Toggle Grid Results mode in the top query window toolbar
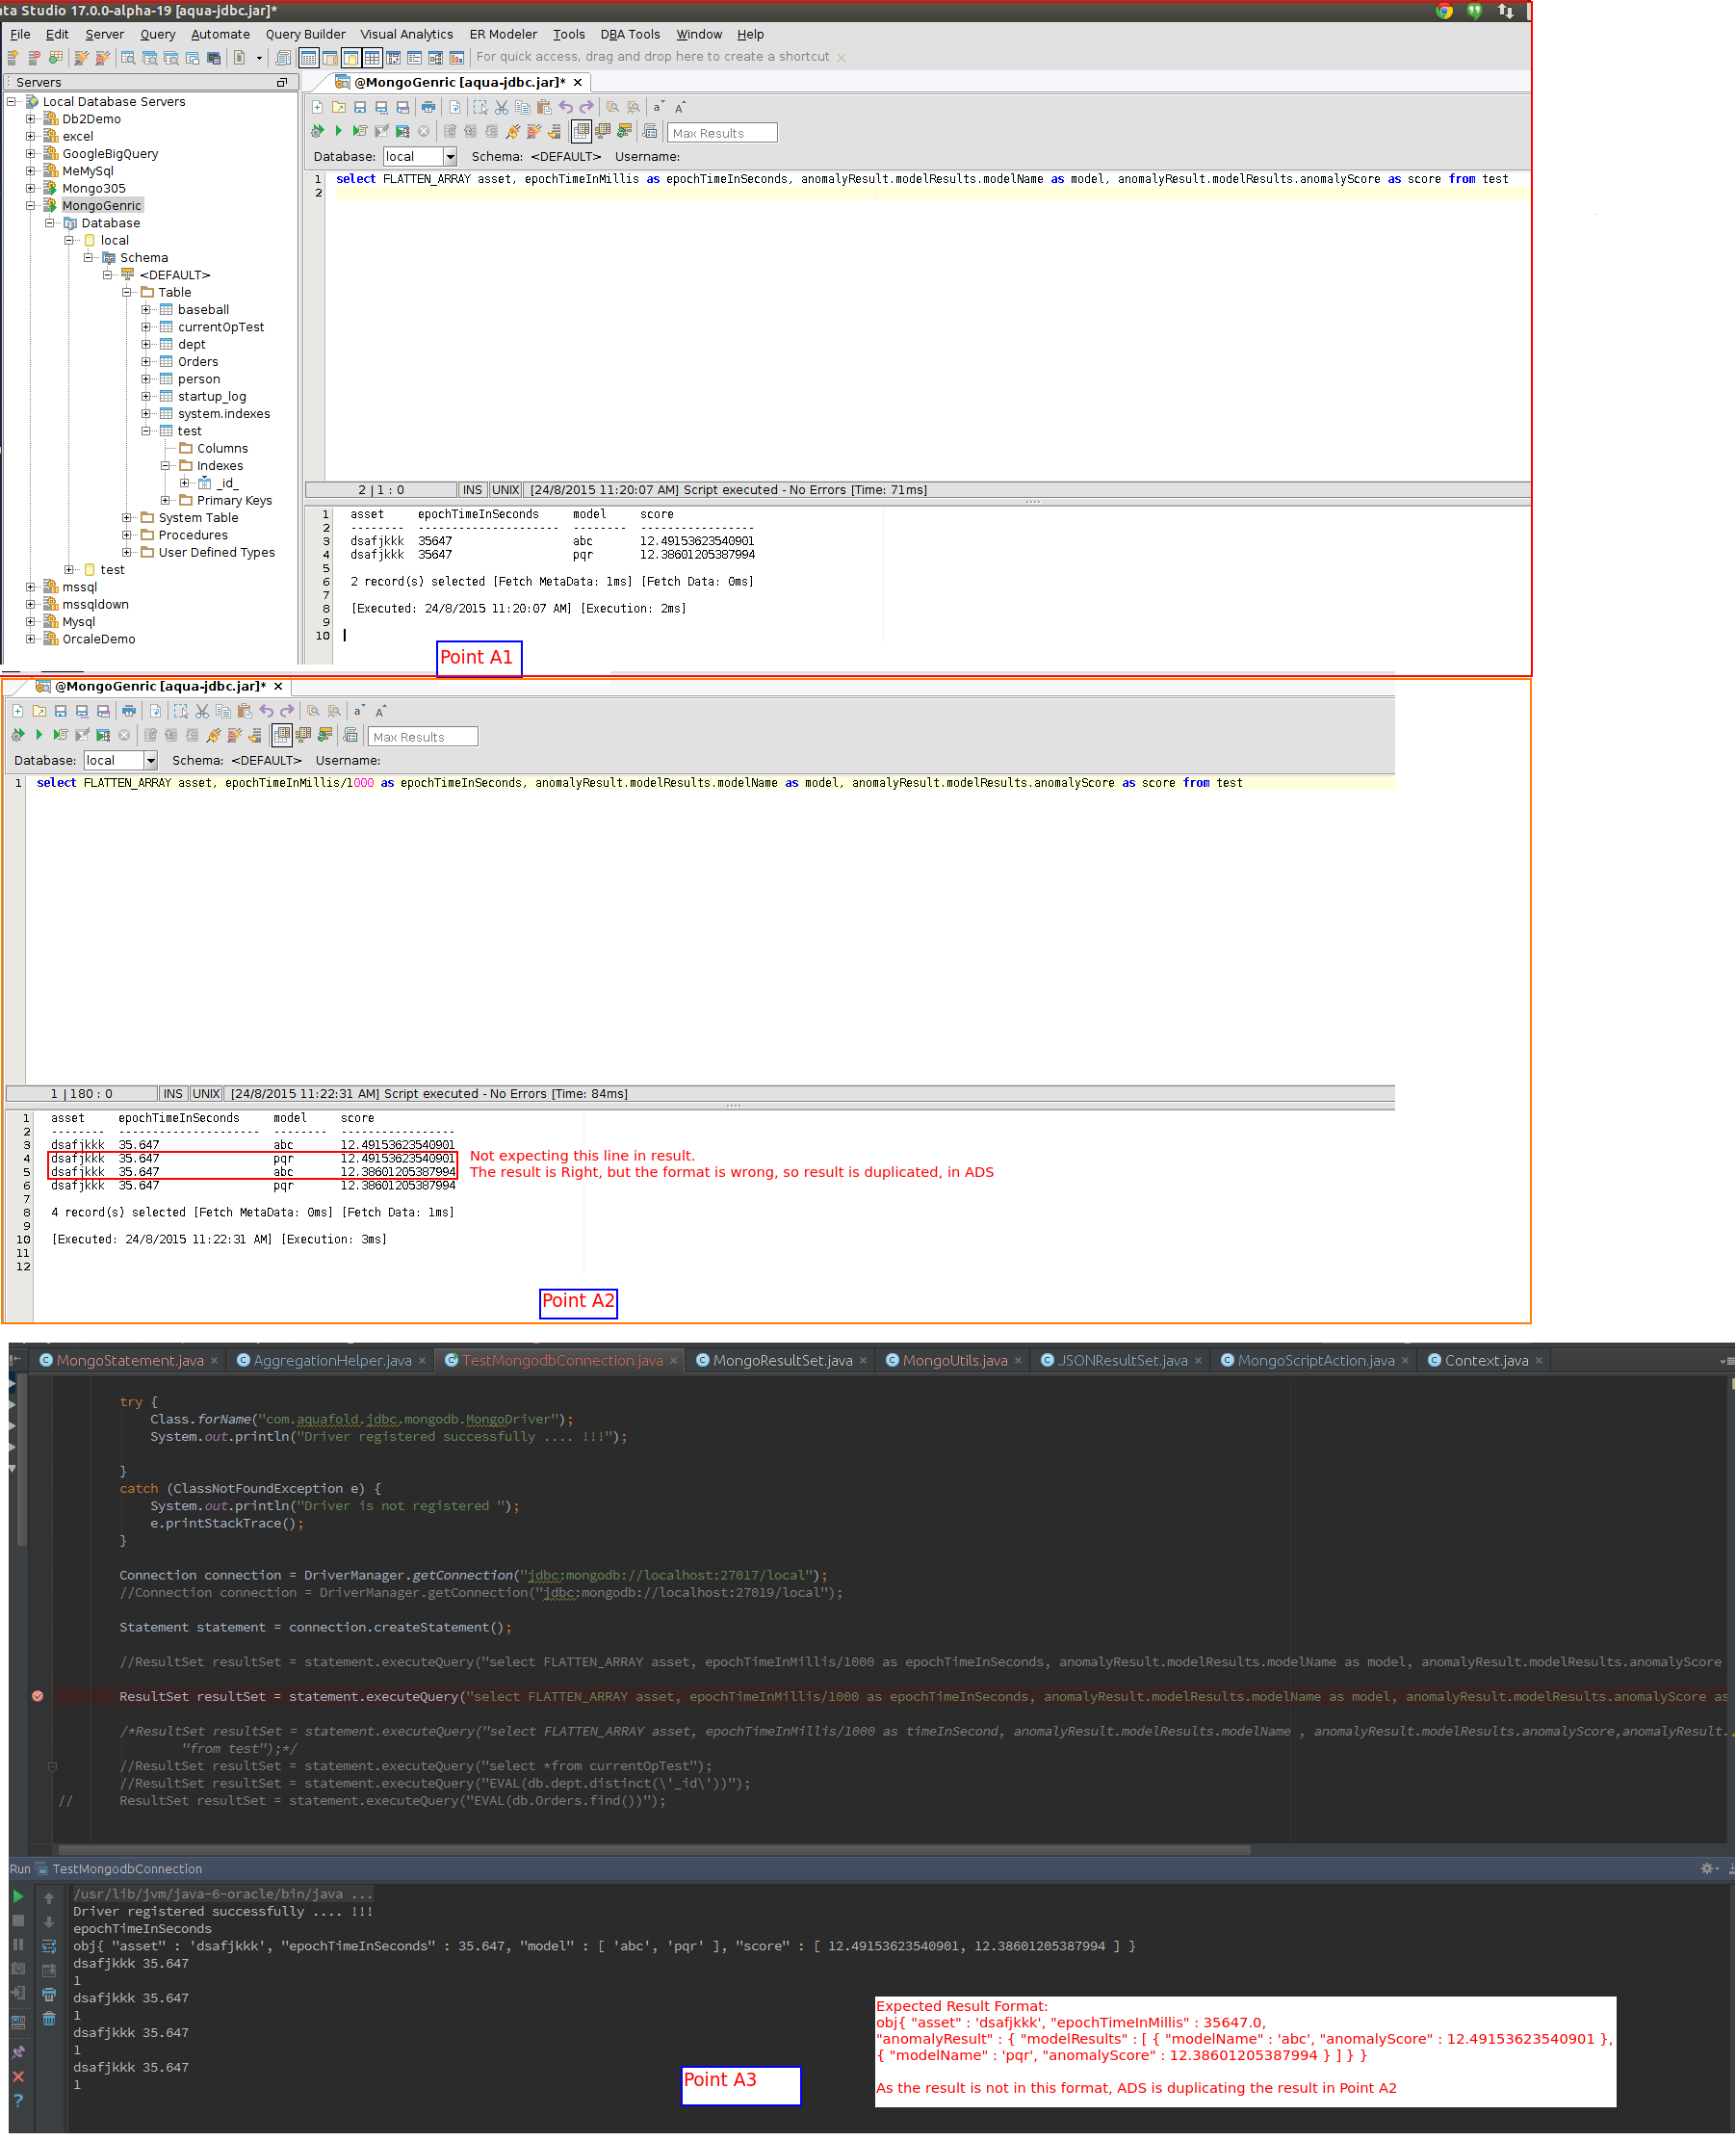The image size is (1736, 2141). coord(581,131)
